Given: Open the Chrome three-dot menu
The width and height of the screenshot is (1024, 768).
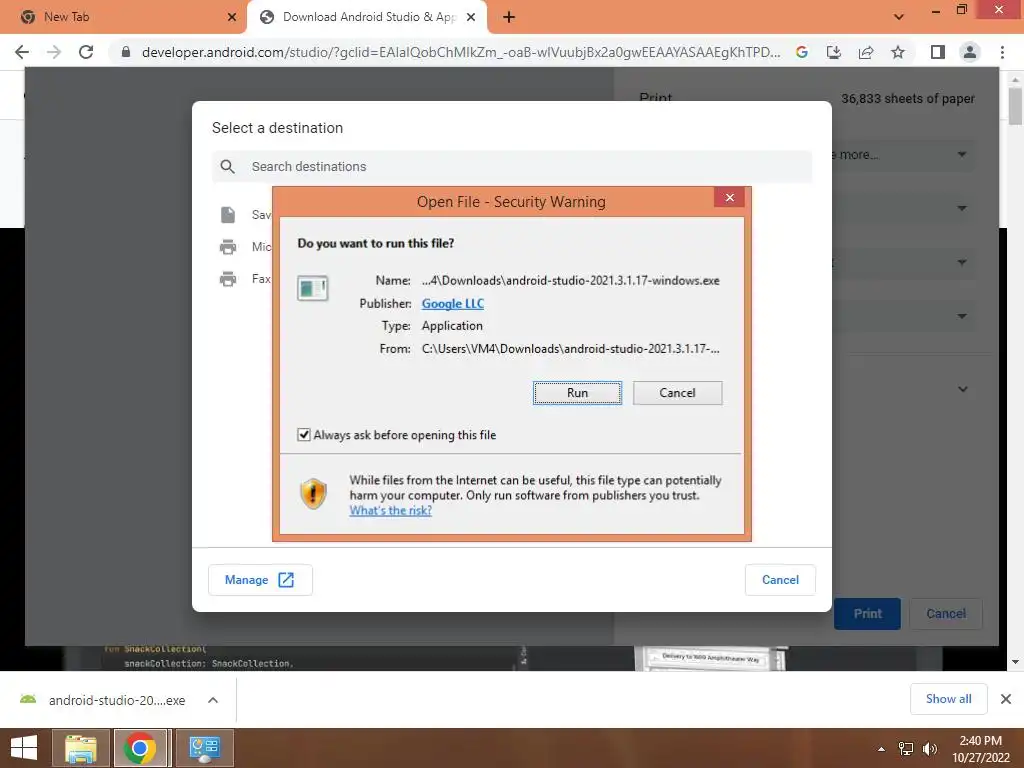Looking at the screenshot, I should 1002,52.
